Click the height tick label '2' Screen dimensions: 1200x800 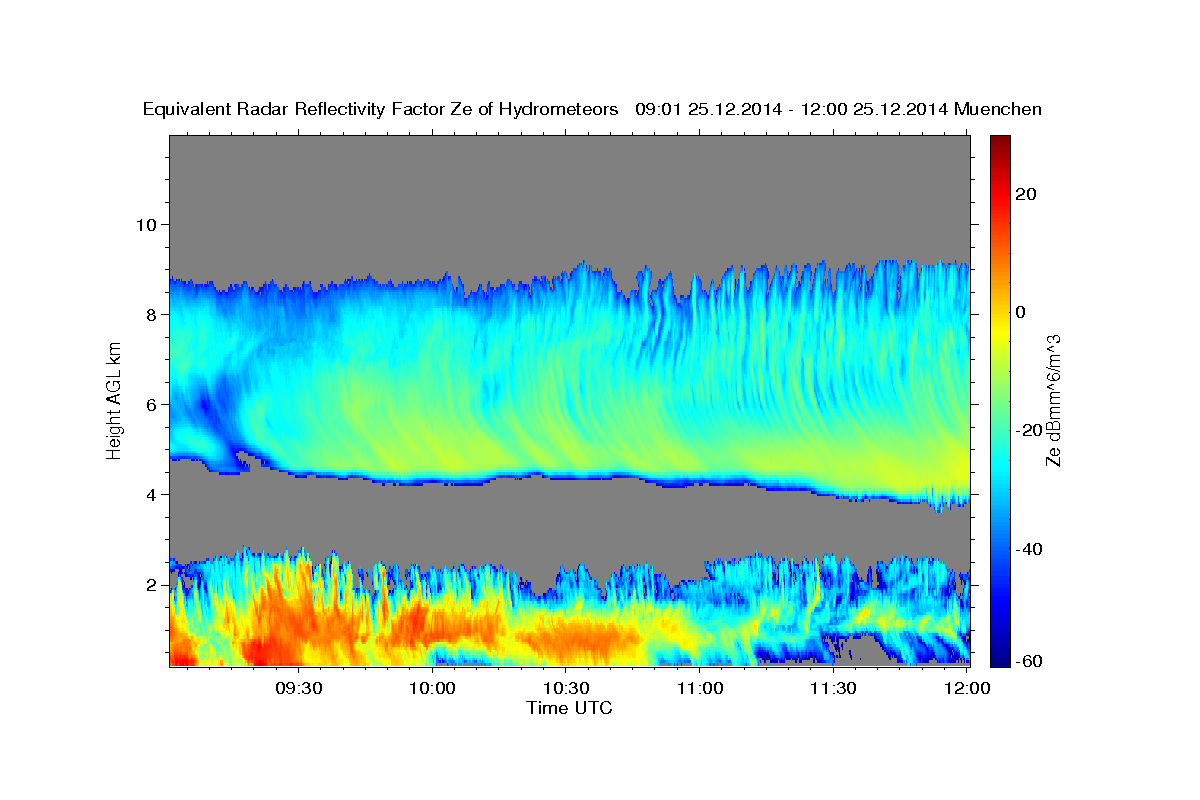(151, 585)
